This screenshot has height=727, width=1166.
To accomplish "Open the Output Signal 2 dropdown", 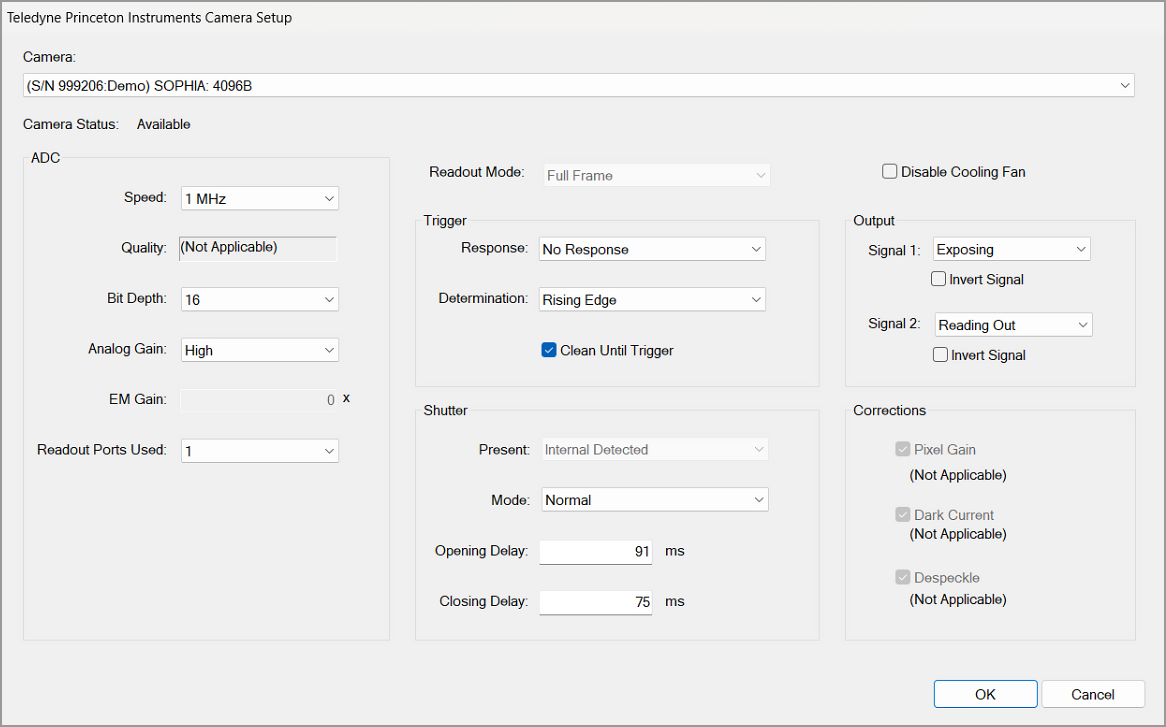I will pos(1014,325).
